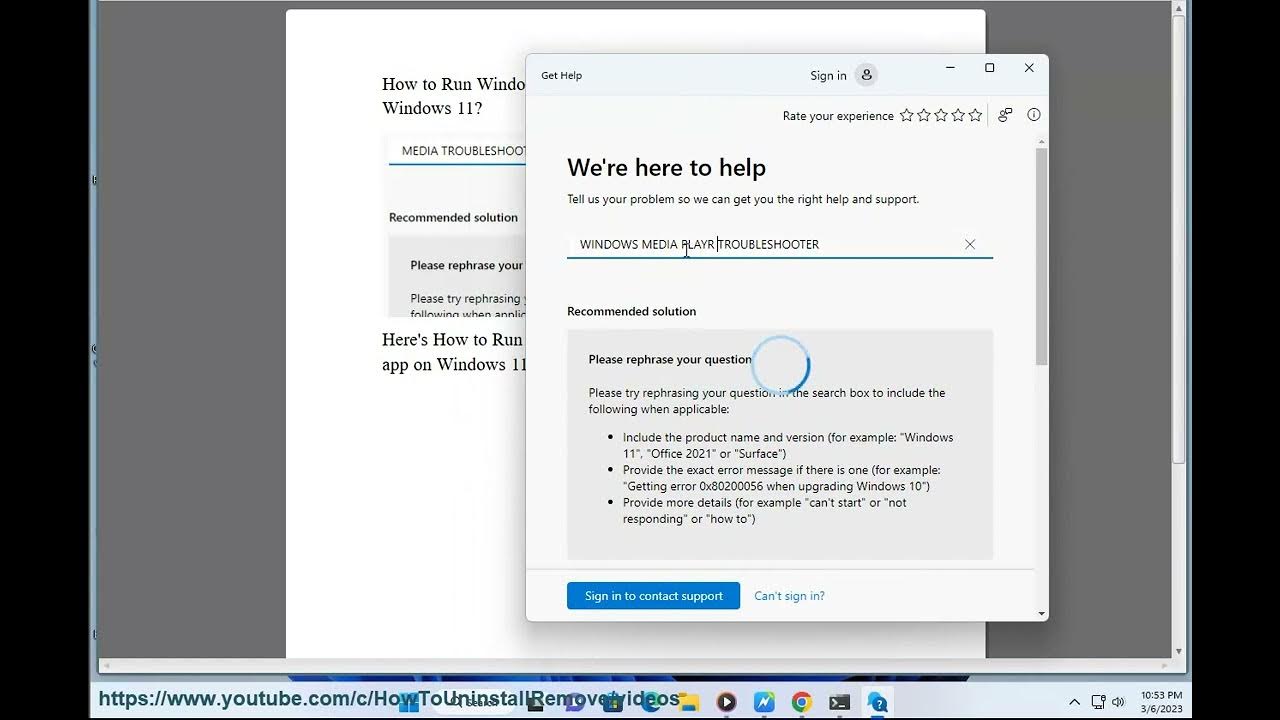Click the background document's right scrollbar up arrow
The width and height of the screenshot is (1280, 720).
pyautogui.click(x=1179, y=8)
